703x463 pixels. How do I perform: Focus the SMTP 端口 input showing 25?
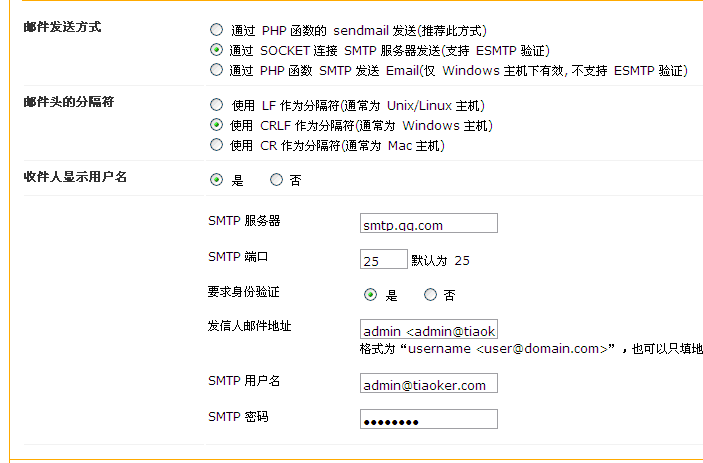(383, 259)
